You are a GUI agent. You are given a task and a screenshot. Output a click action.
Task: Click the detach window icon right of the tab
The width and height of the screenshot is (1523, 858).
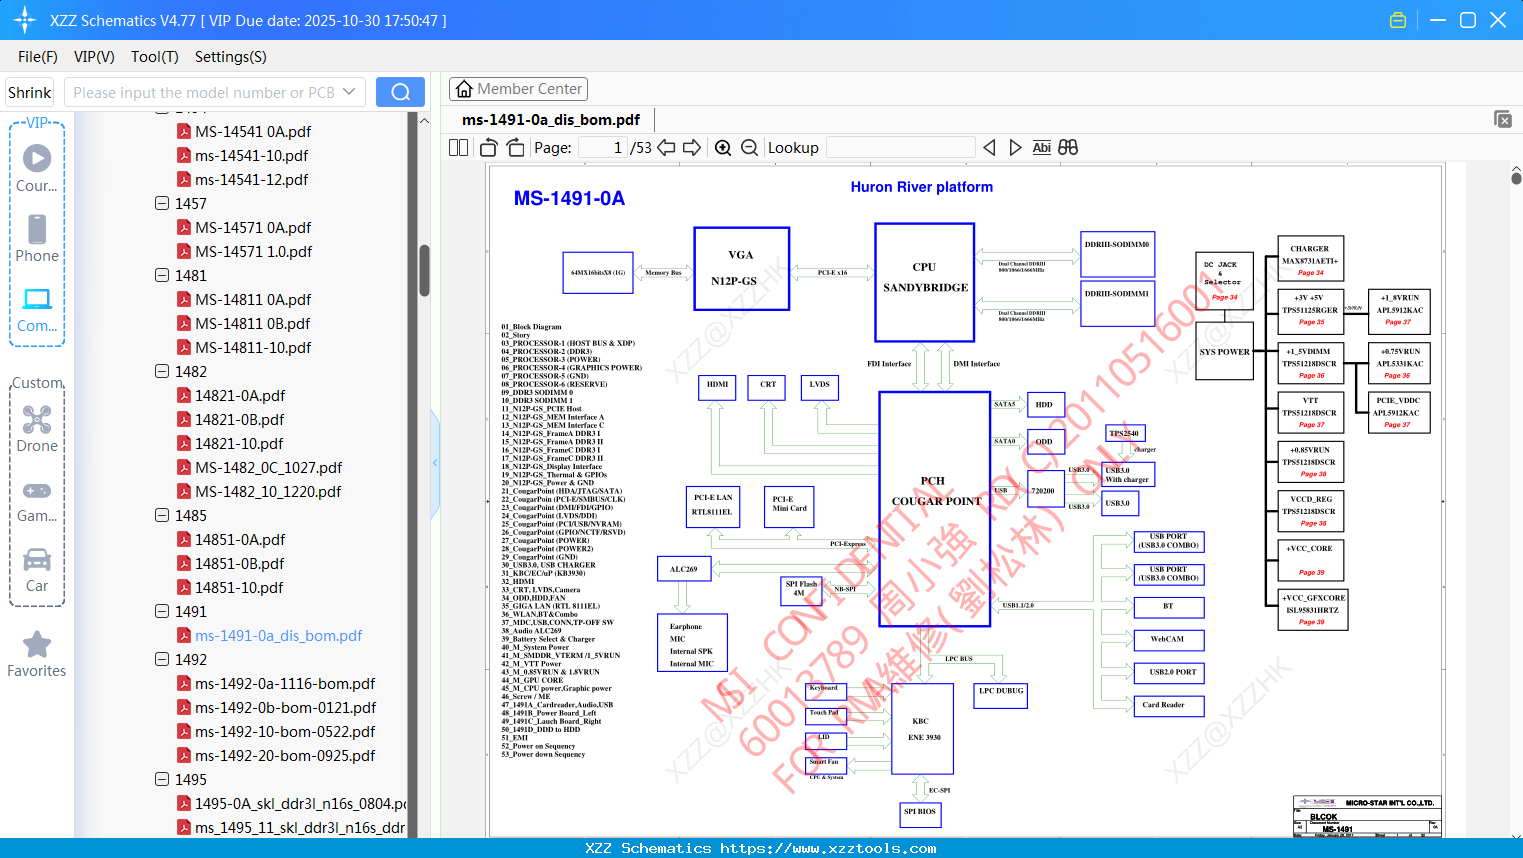1502,119
